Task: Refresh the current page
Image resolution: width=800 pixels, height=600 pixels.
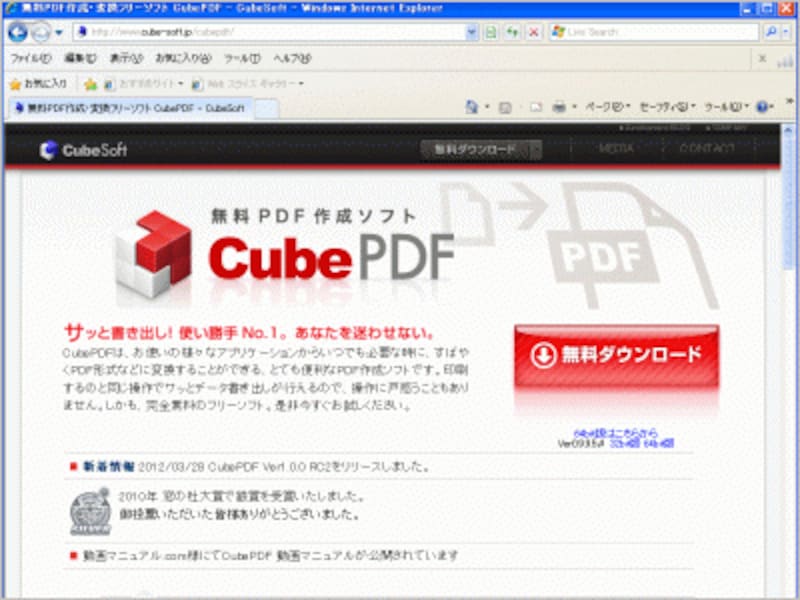Action: pyautogui.click(x=512, y=31)
